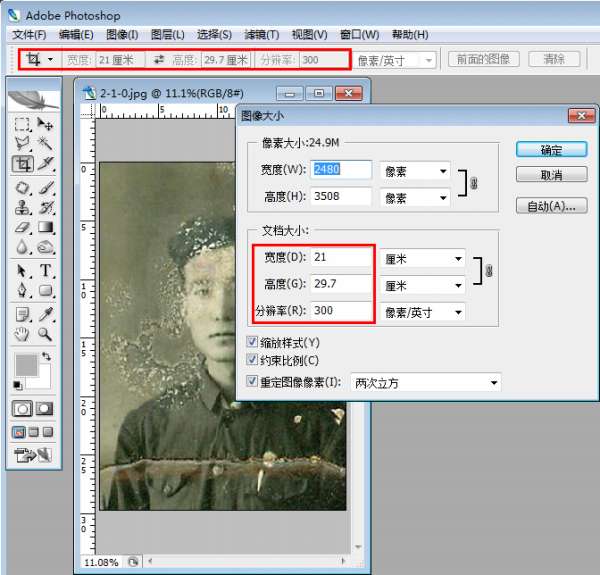Click the 确定 OK button
This screenshot has width=600, height=575.
pos(551,150)
